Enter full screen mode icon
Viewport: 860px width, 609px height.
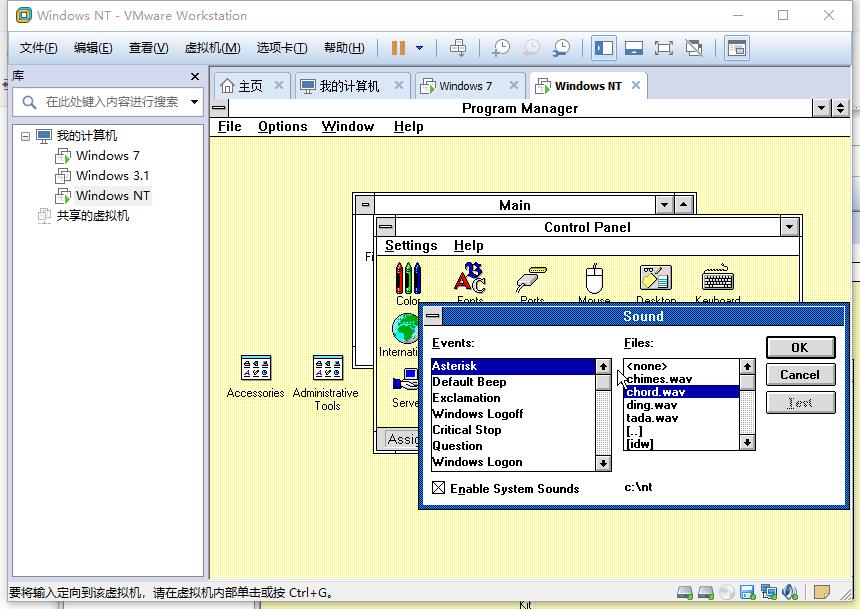click(x=664, y=48)
